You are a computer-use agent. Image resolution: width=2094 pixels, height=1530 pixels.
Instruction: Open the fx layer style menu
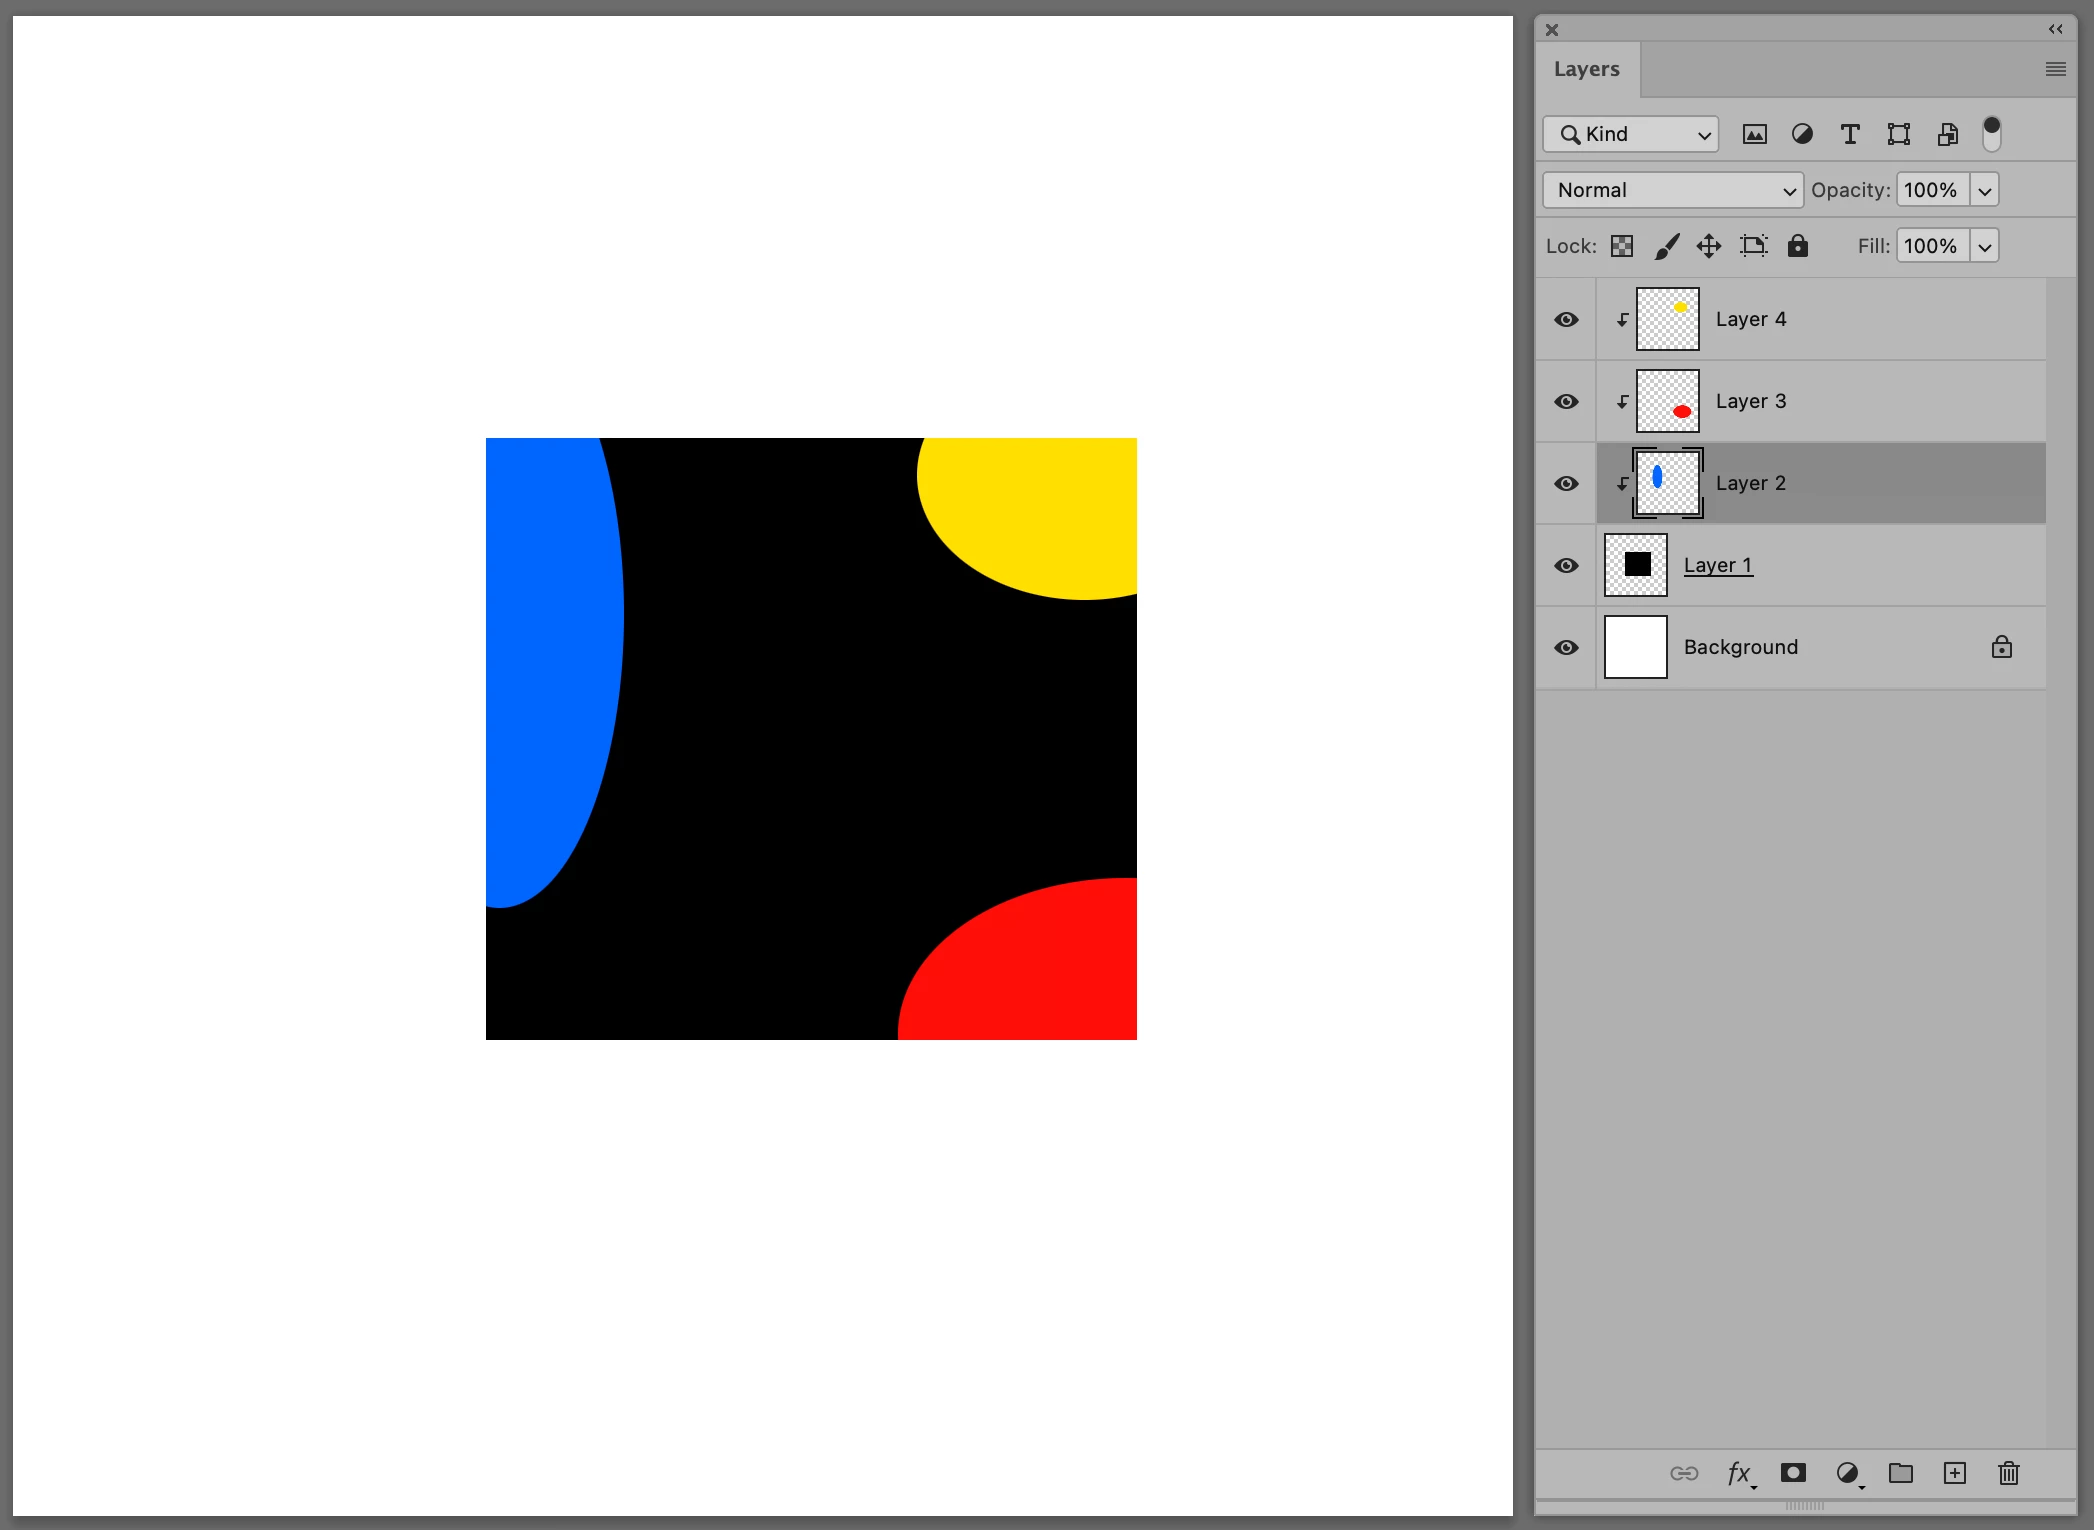point(1740,1473)
